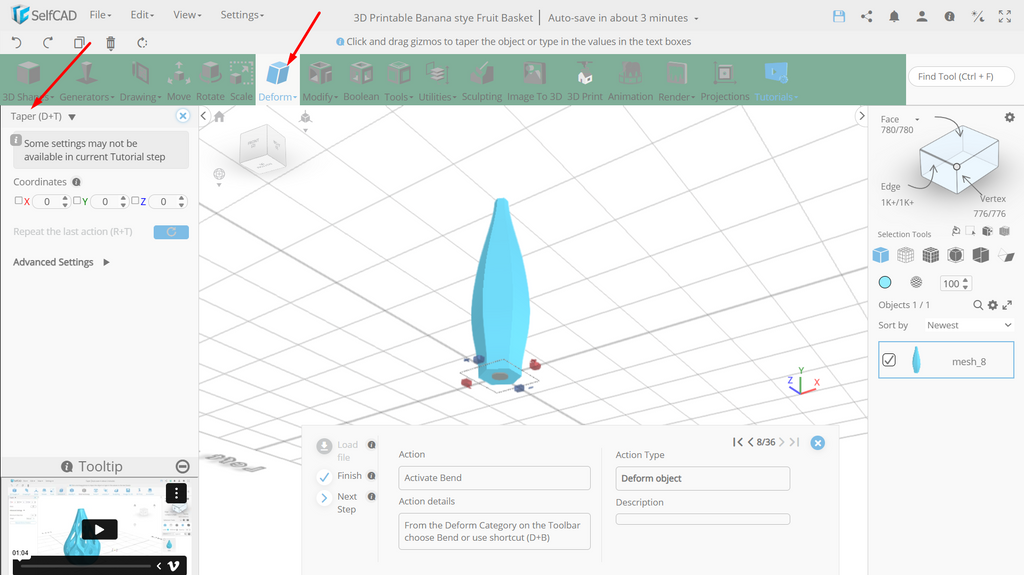
Task: Click the share icon in header
Action: pos(867,17)
